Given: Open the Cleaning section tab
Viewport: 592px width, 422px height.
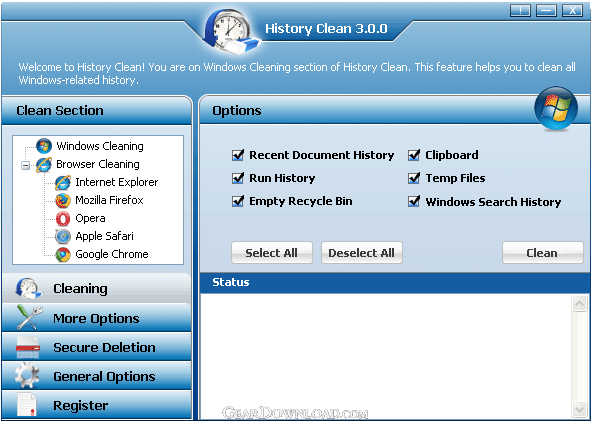Looking at the screenshot, I should 97,289.
